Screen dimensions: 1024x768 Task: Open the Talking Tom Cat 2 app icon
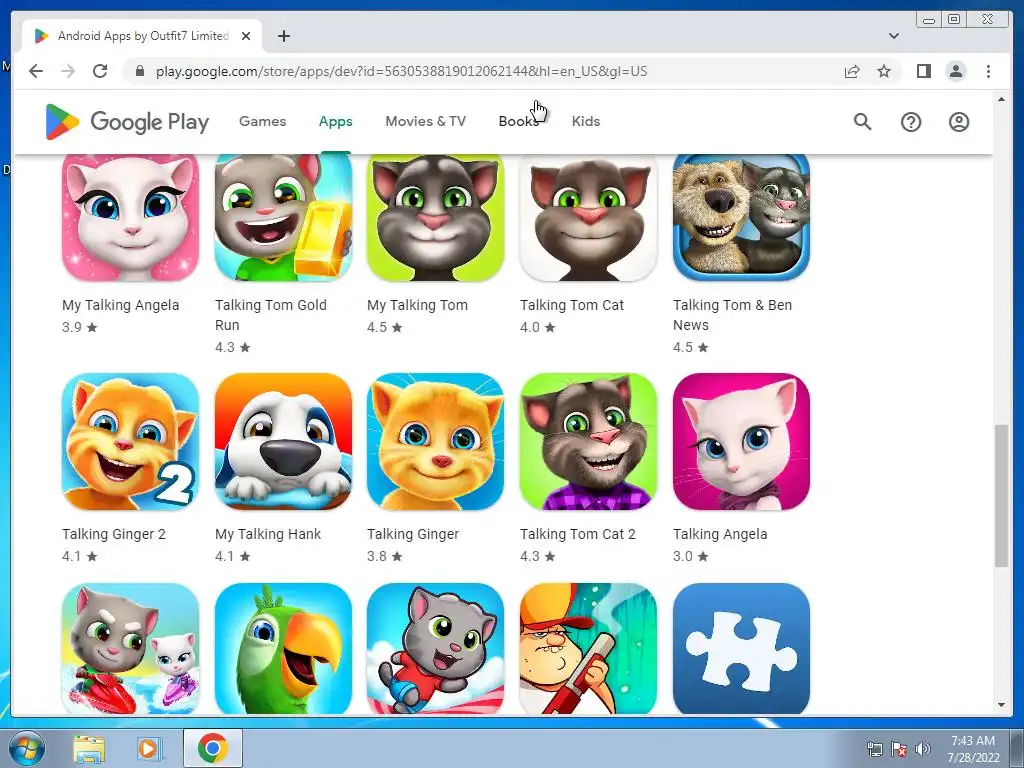tap(588, 441)
